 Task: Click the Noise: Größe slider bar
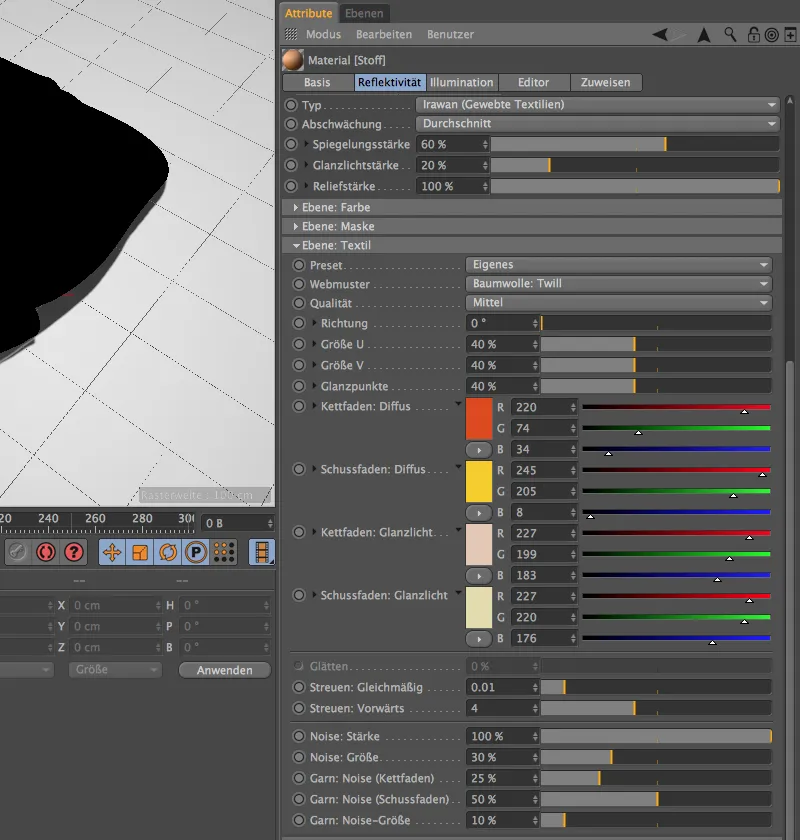pyautogui.click(x=656, y=757)
